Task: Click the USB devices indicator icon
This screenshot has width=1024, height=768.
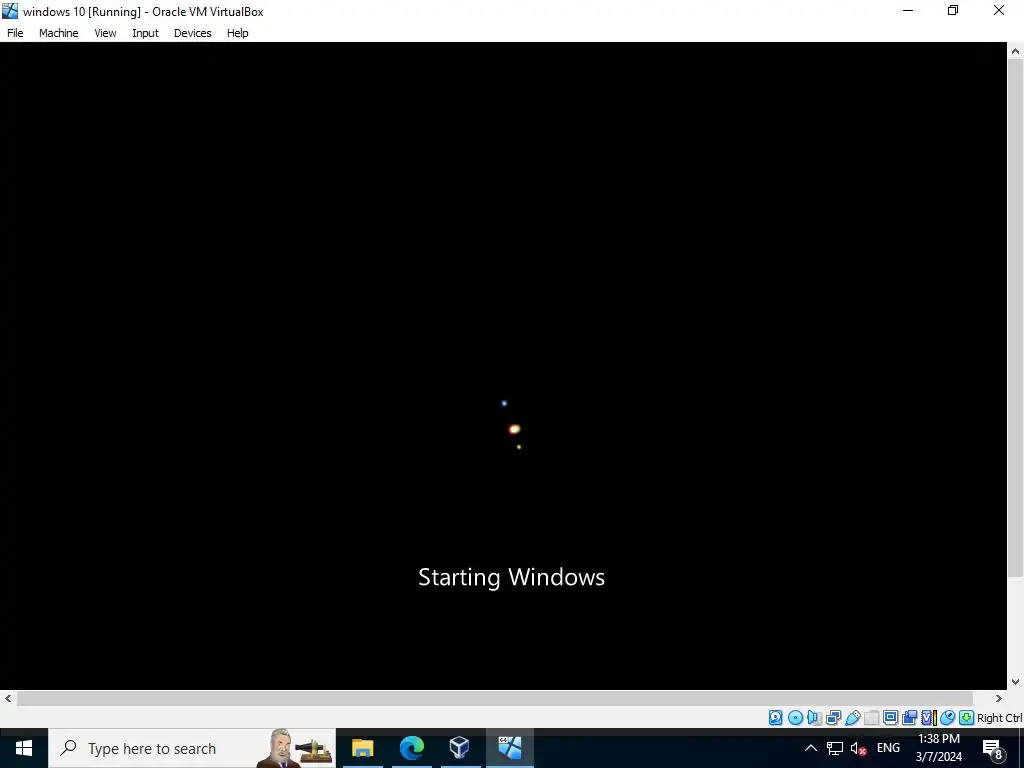Action: 853,718
